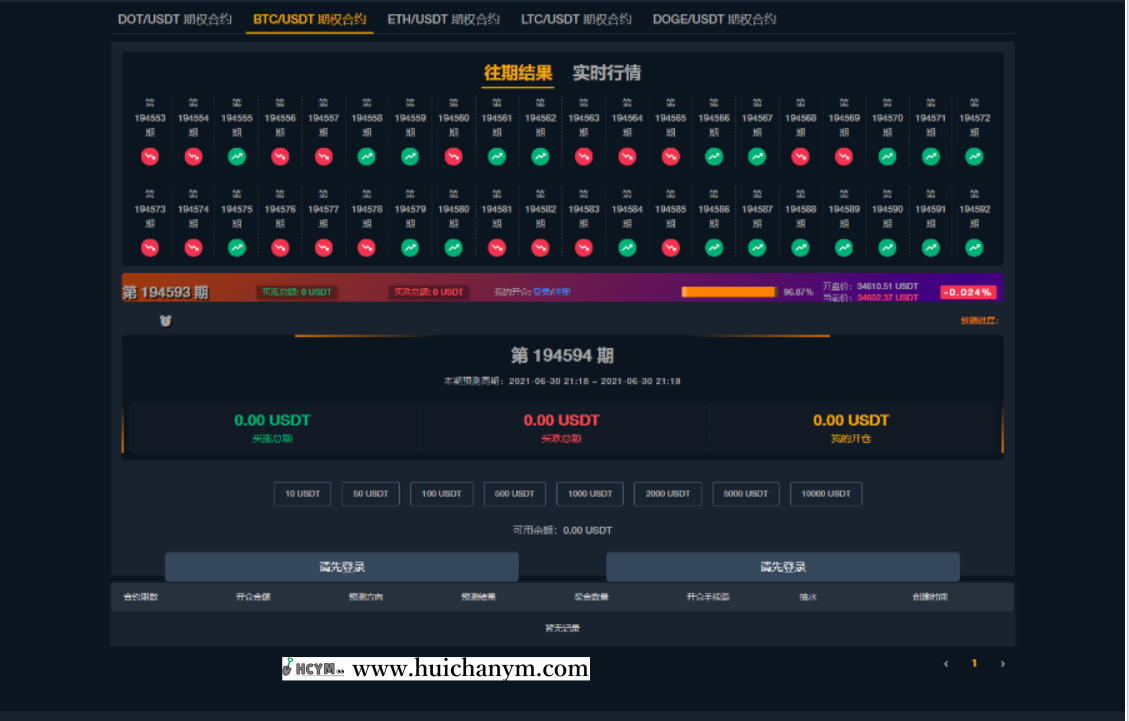Choose the 10000 USDT bet amount
Viewport: 1129px width, 721px height.
point(825,494)
